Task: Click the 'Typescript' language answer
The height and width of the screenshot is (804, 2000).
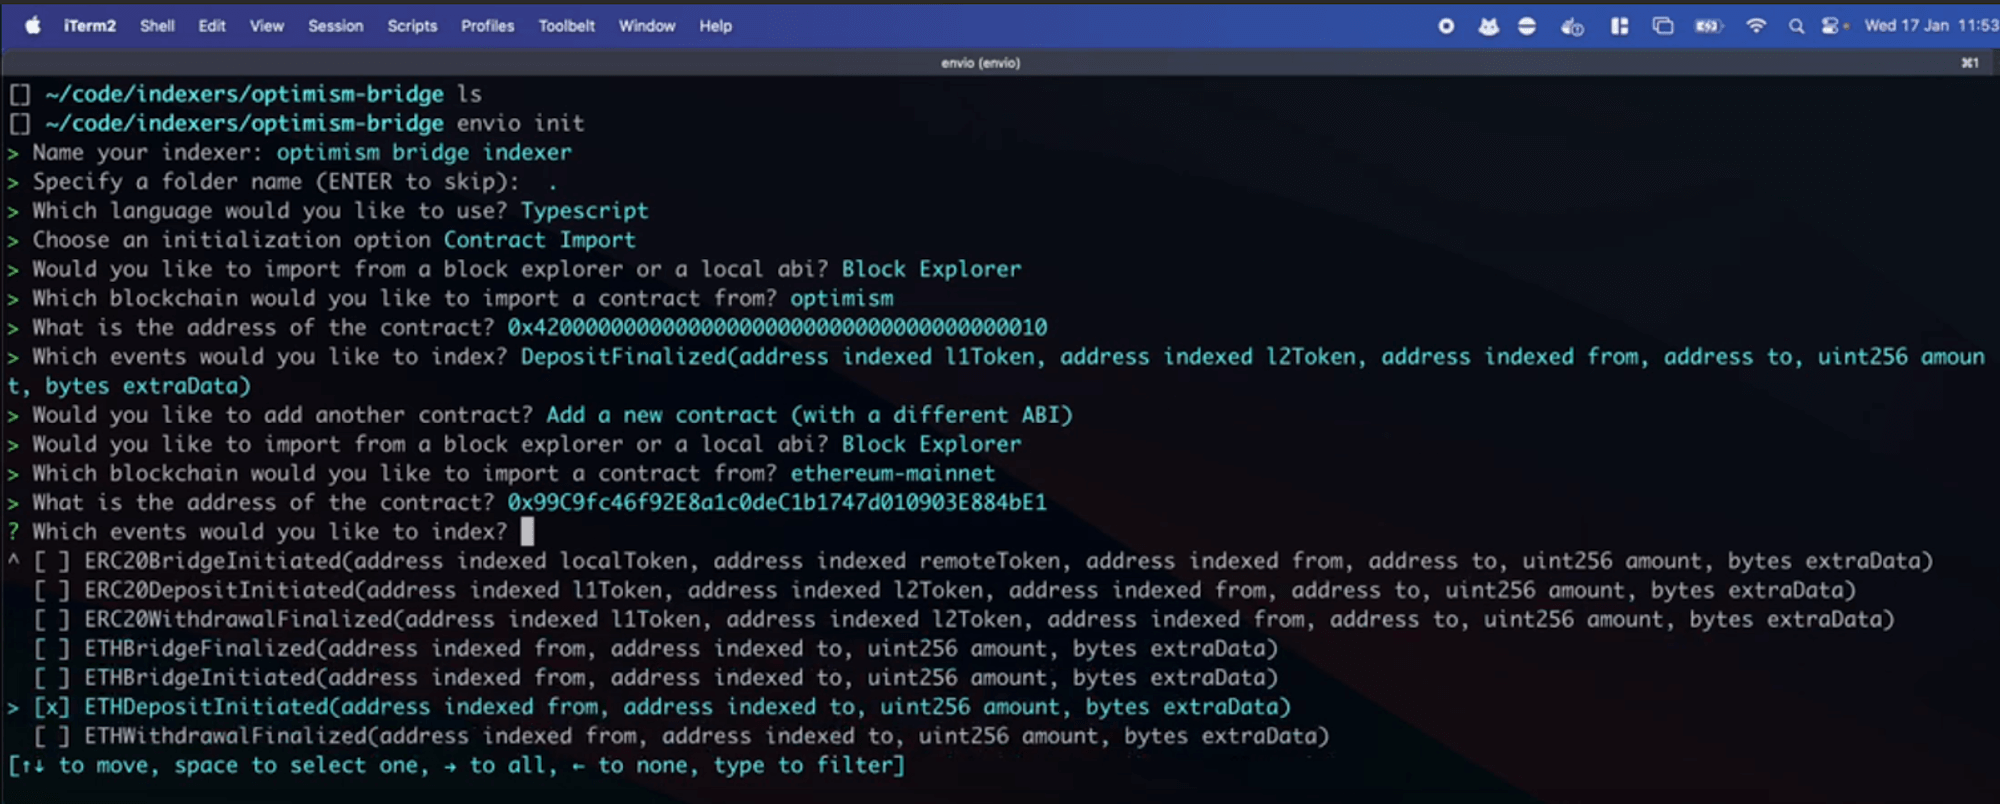Action: (x=584, y=211)
